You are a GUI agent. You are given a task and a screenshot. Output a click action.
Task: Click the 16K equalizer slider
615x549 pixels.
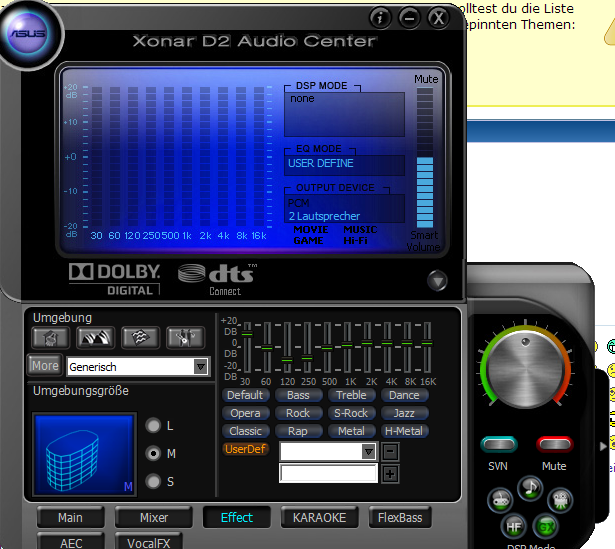427,347
